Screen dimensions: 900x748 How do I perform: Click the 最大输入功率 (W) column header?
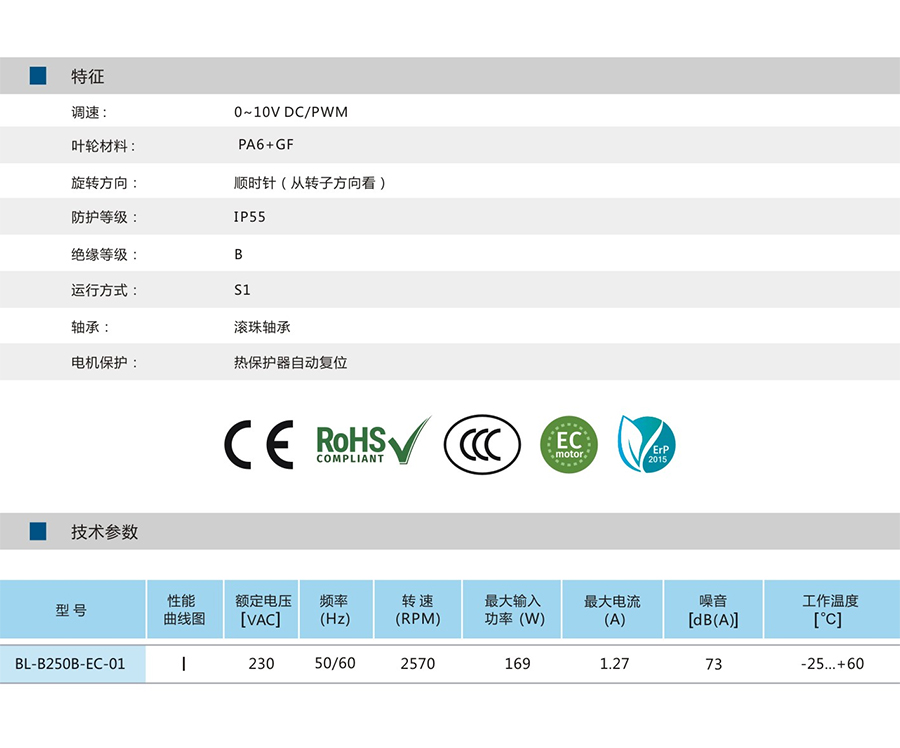pyautogui.click(x=513, y=610)
